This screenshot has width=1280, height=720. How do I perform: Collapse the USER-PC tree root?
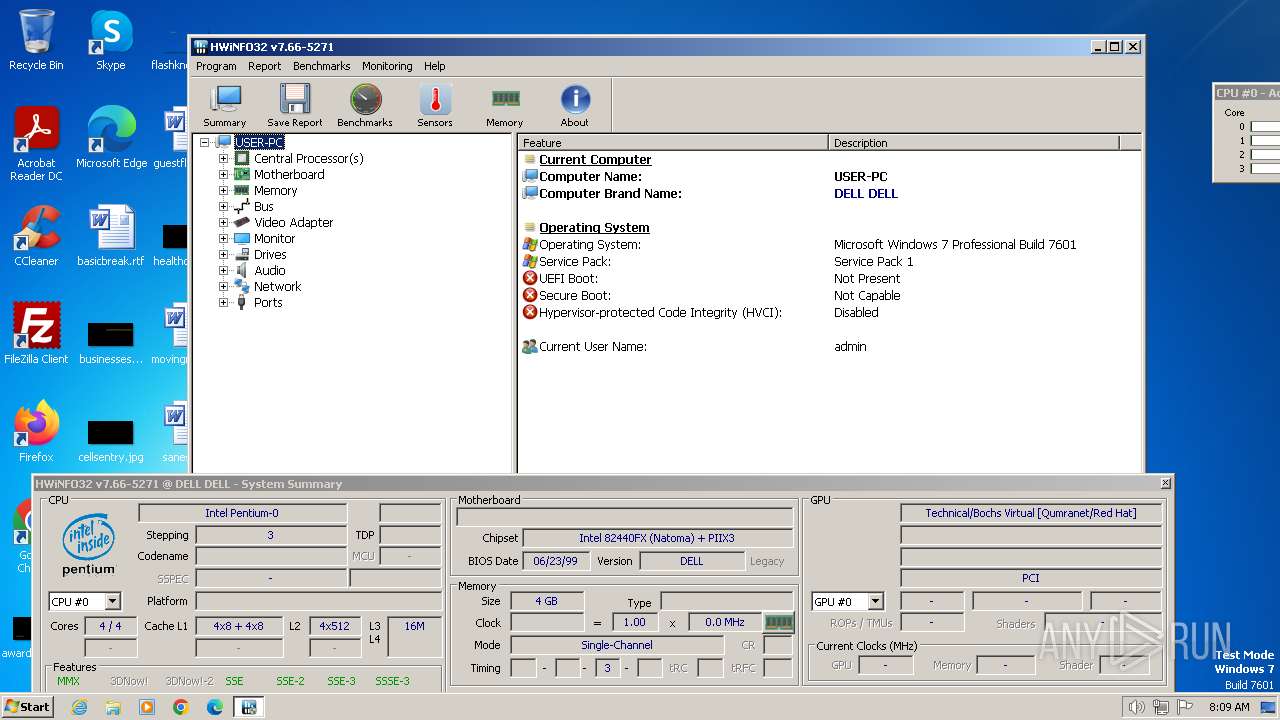[x=205, y=142]
